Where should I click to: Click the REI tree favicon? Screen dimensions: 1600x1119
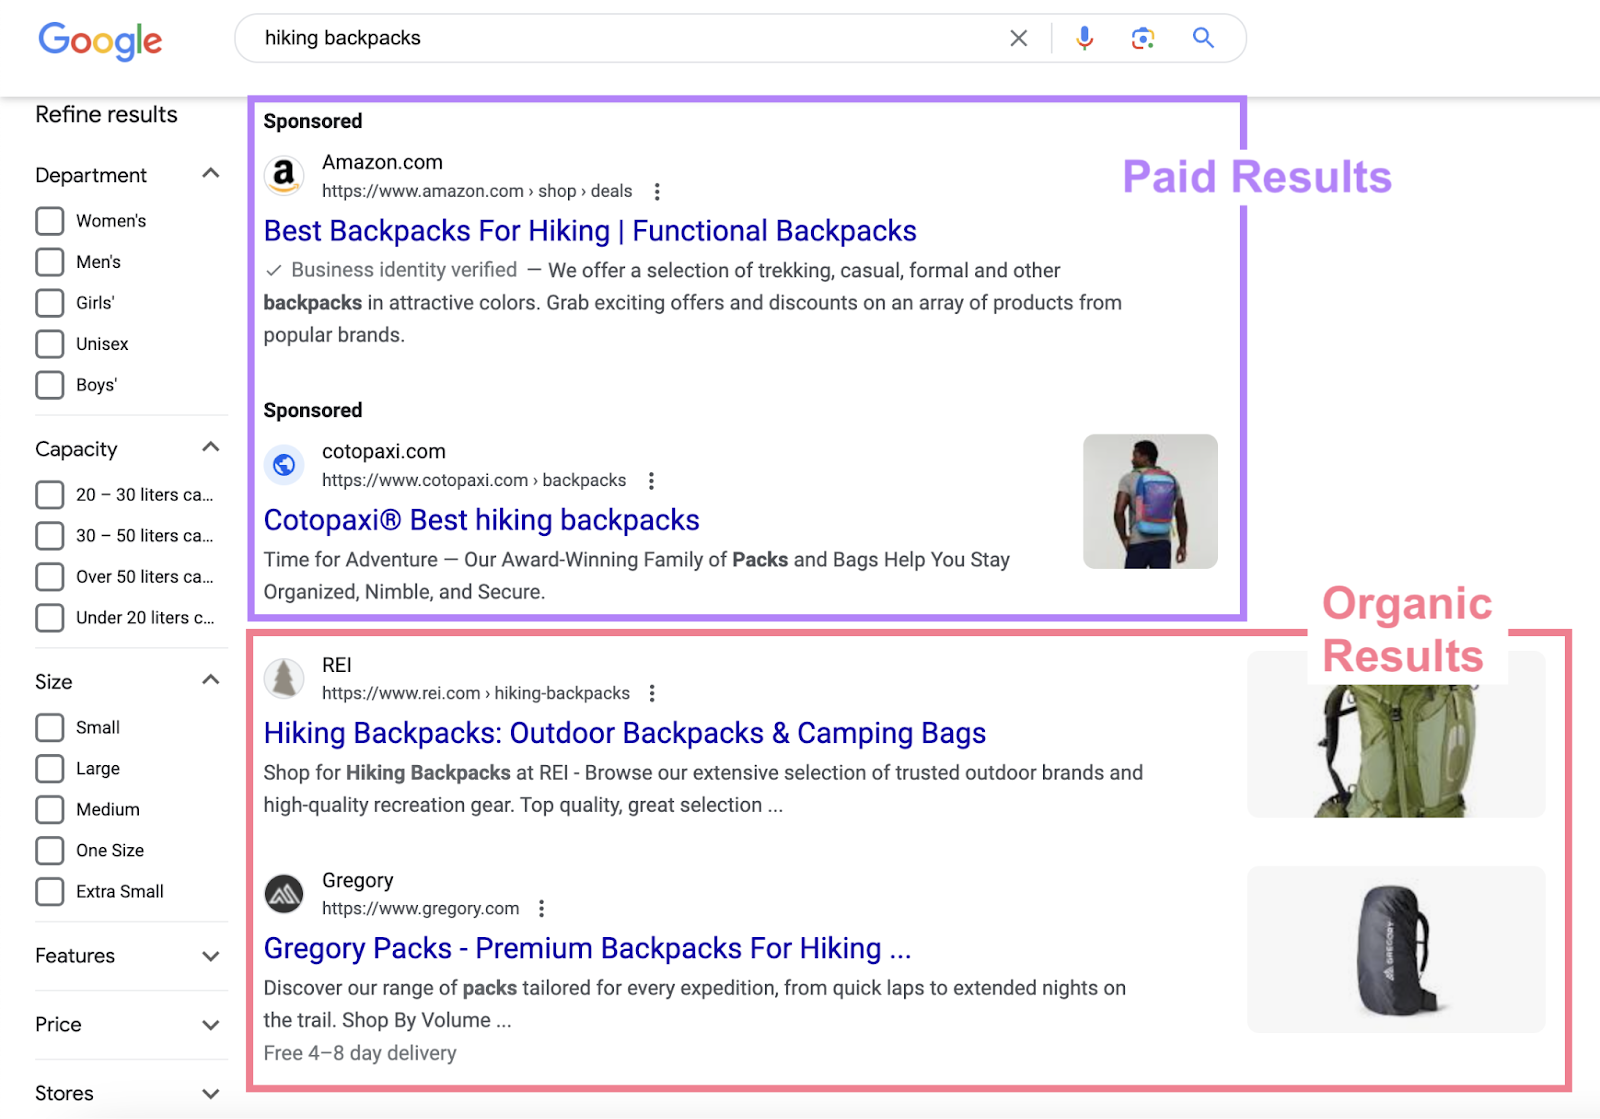[x=284, y=678]
